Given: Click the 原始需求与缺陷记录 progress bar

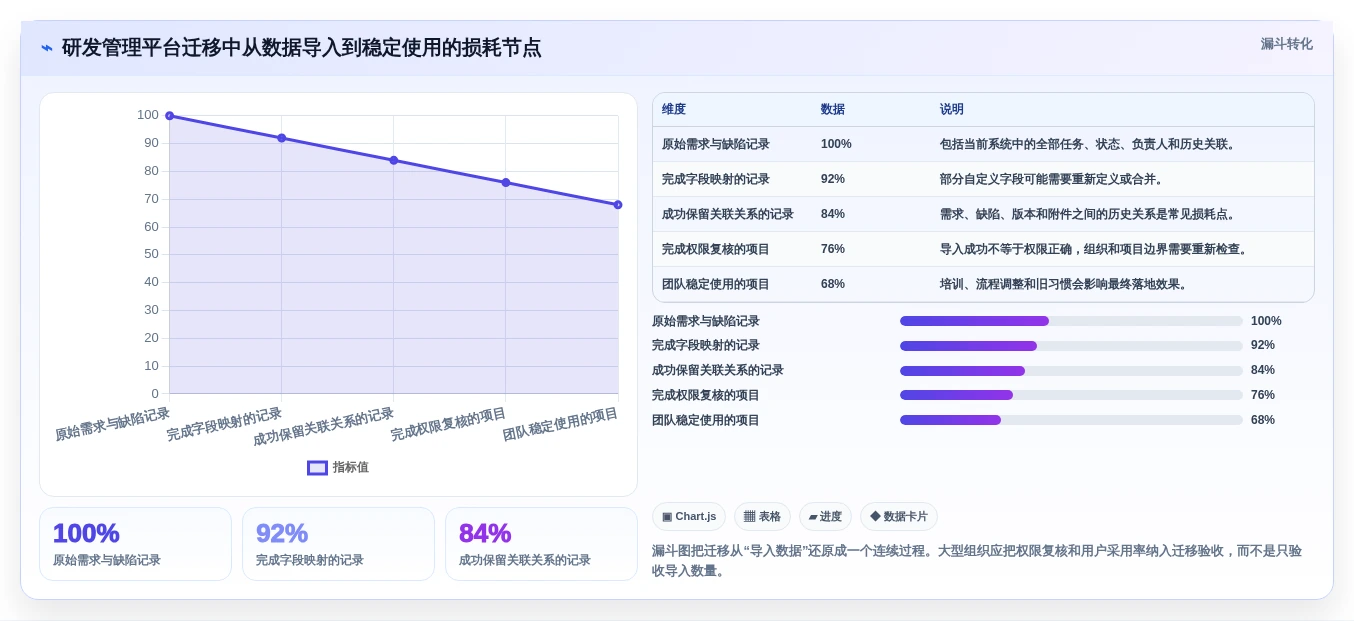Looking at the screenshot, I should tap(1071, 321).
